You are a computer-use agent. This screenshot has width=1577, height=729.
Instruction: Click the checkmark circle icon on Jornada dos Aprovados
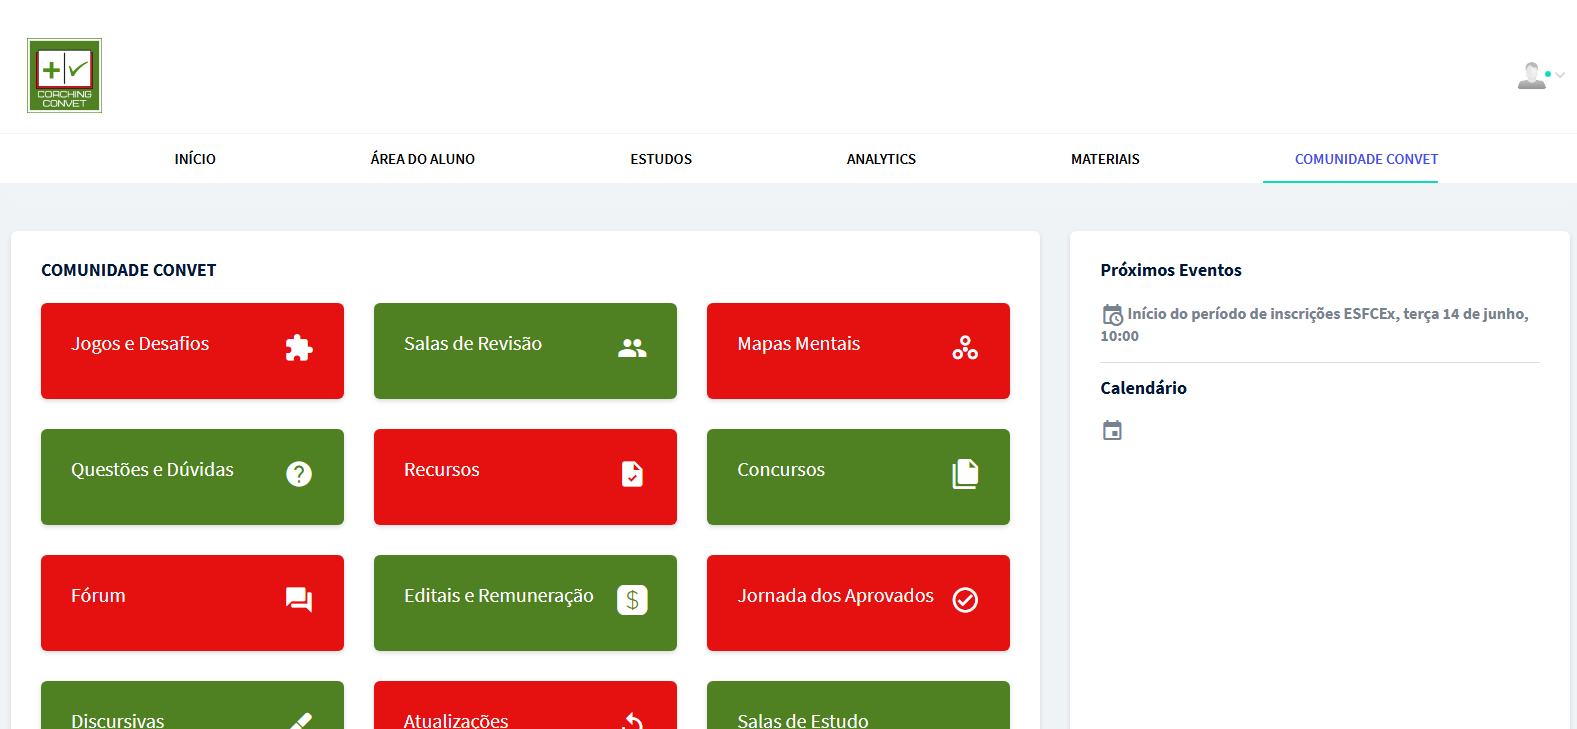pyautogui.click(x=965, y=600)
